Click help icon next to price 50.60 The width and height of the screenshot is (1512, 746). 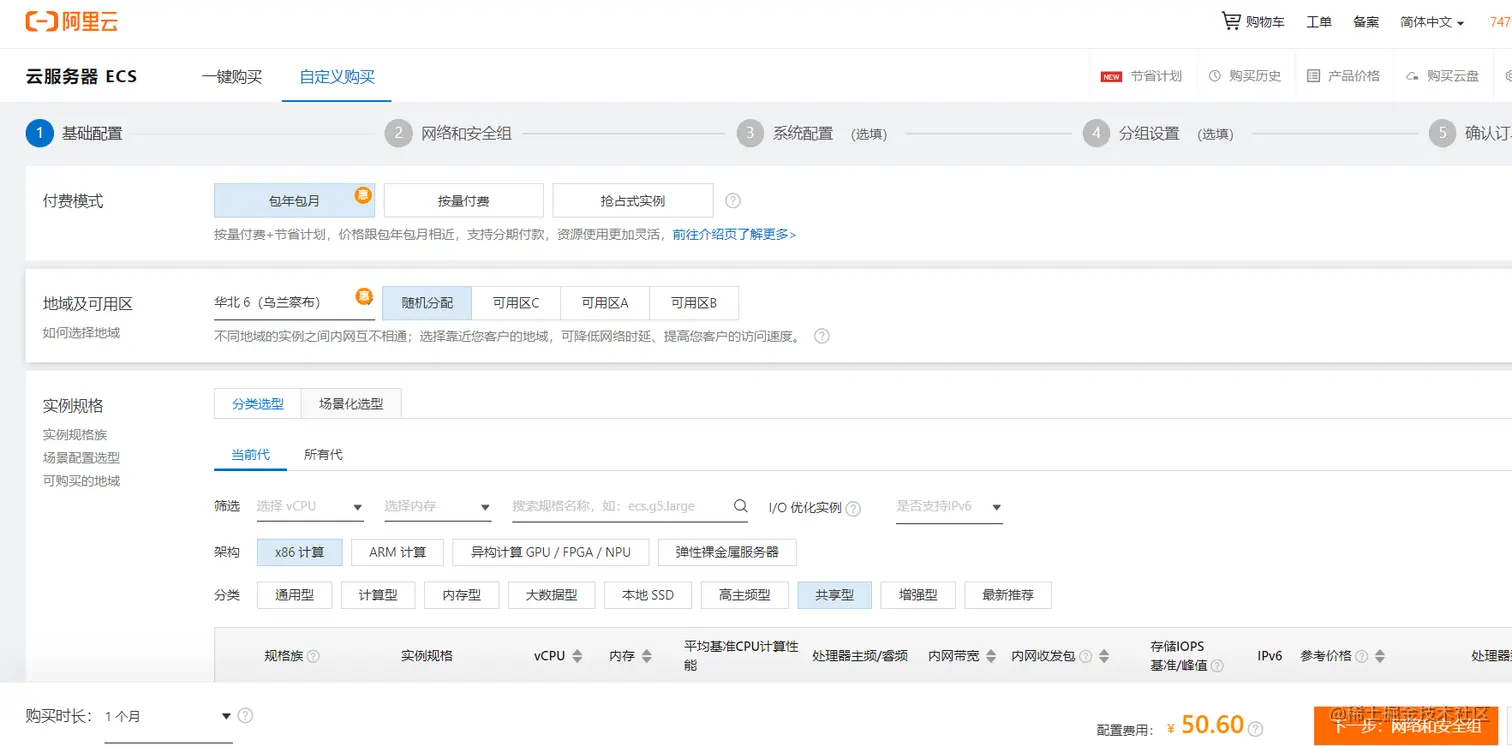coord(1256,730)
